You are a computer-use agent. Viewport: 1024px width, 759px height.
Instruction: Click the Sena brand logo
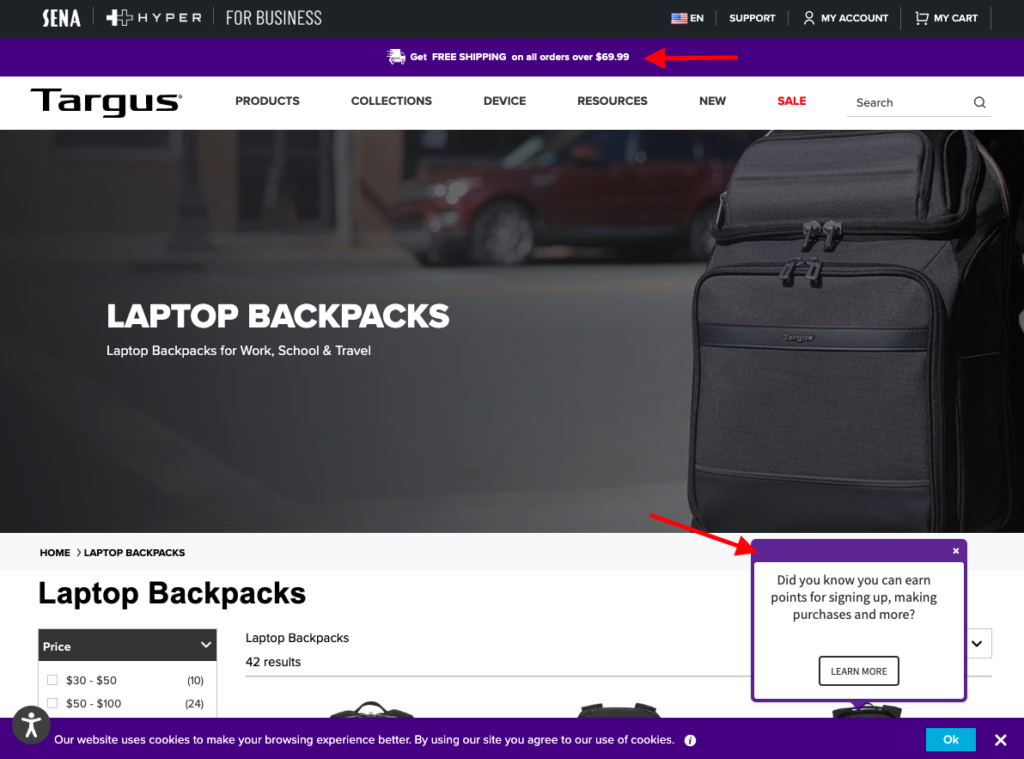tap(61, 18)
